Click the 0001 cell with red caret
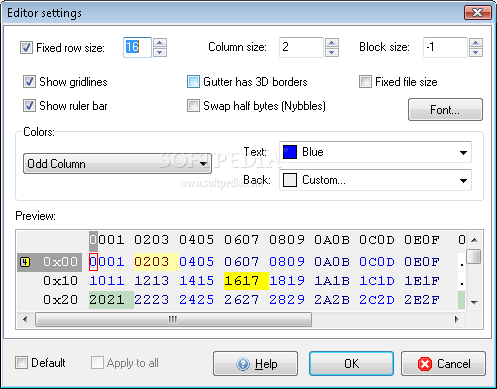The height and width of the screenshot is (389, 497). (x=107, y=262)
